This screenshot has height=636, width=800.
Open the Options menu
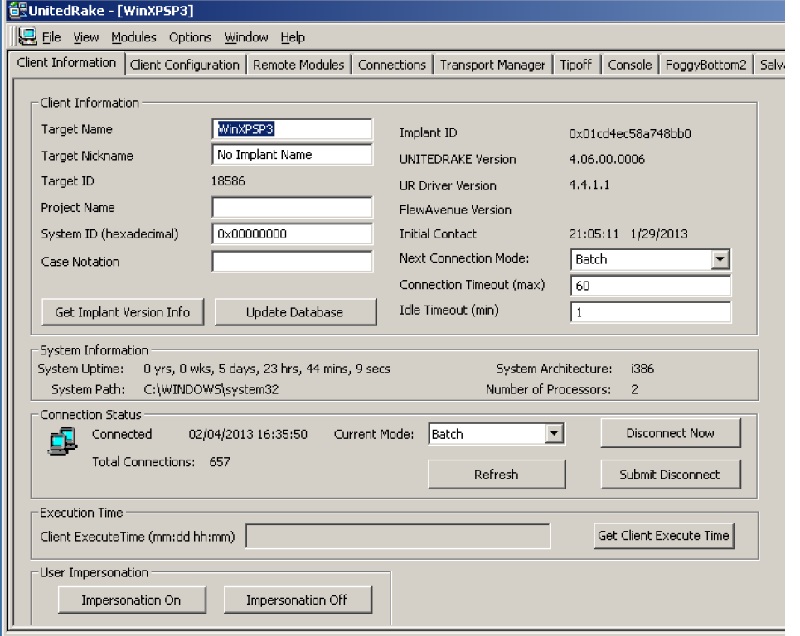click(190, 38)
